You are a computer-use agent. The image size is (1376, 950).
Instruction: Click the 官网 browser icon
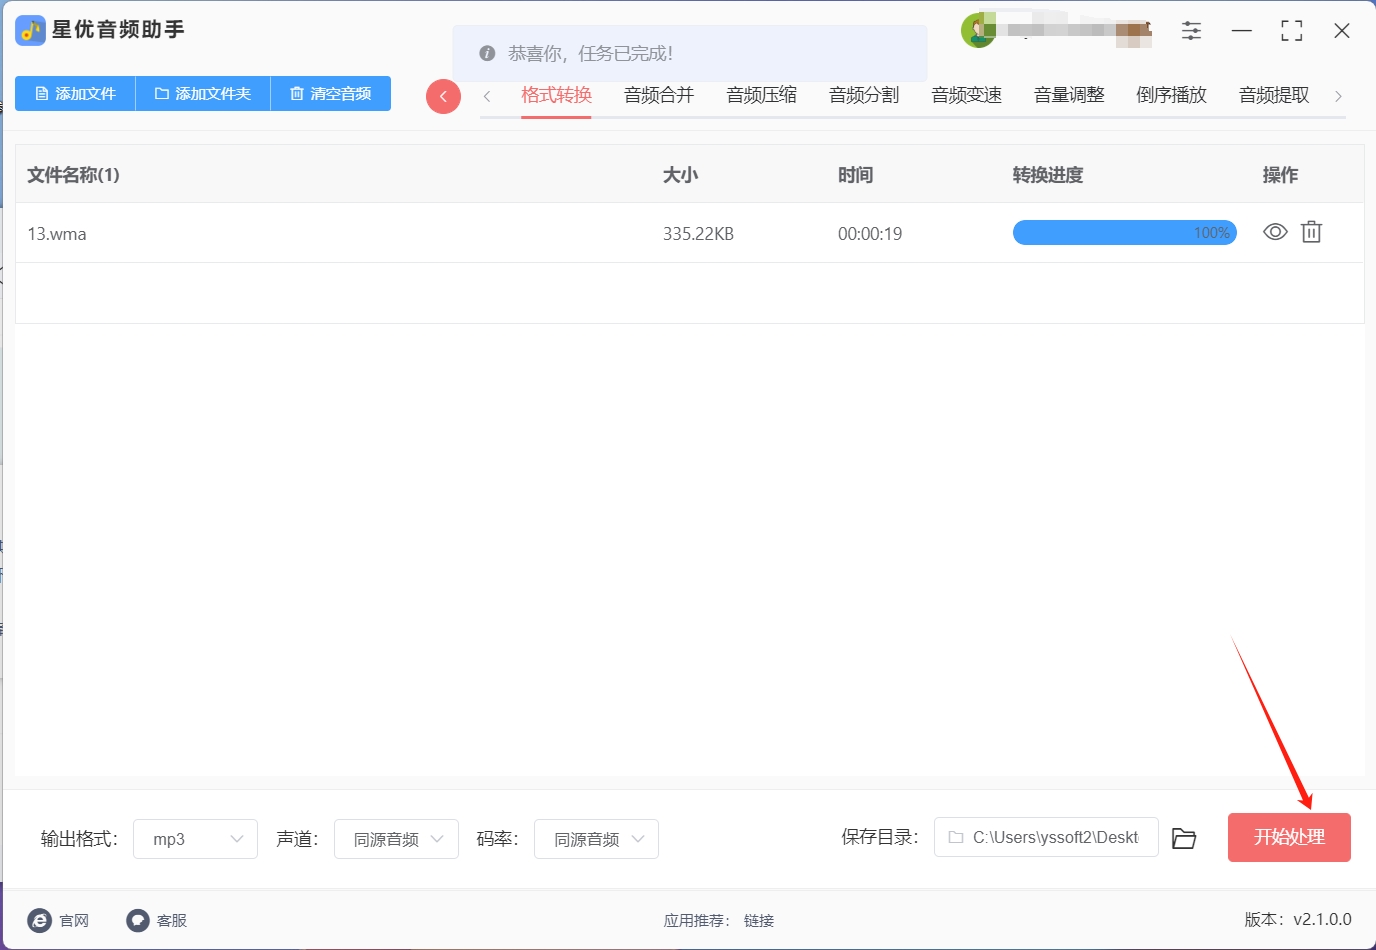40,920
